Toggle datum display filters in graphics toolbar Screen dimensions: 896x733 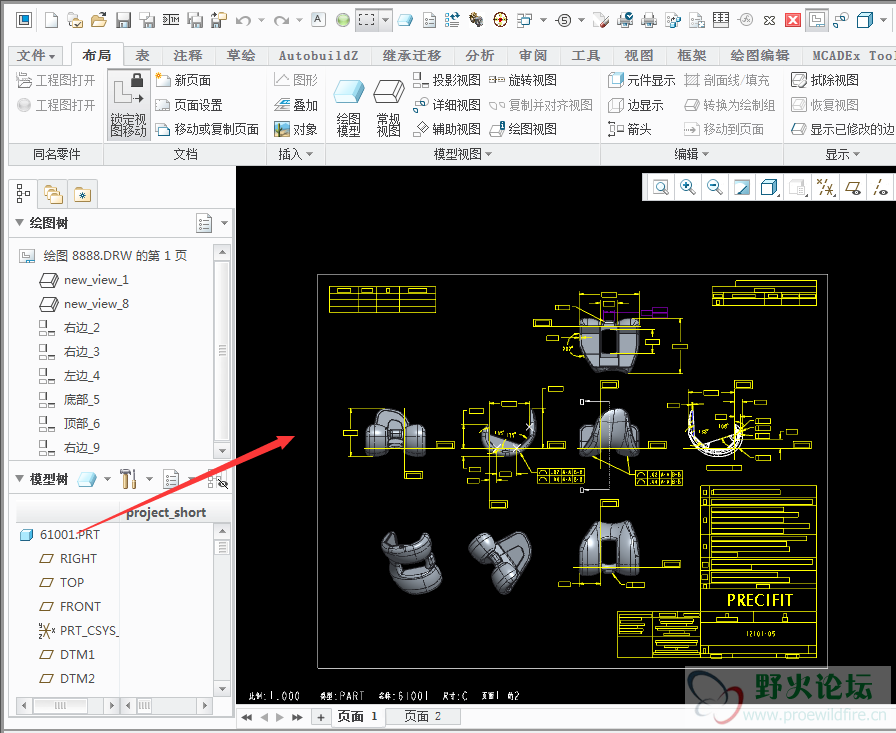[825, 187]
